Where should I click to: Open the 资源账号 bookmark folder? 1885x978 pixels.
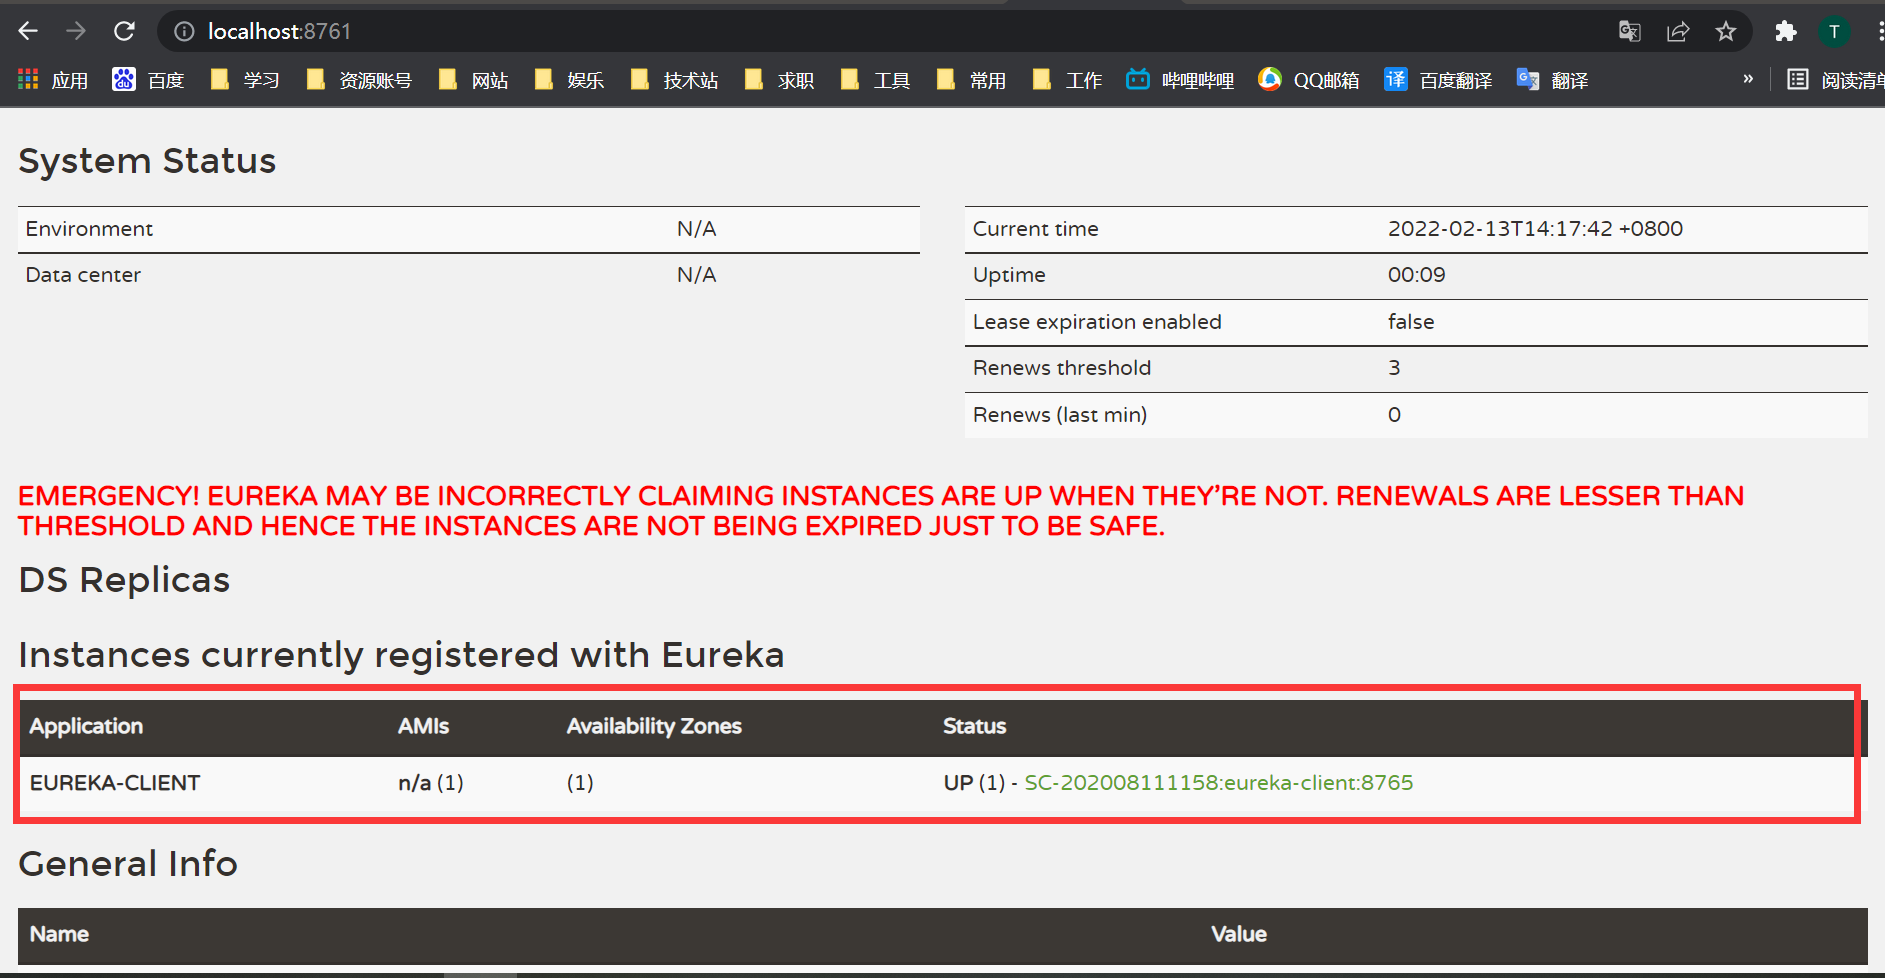(359, 80)
